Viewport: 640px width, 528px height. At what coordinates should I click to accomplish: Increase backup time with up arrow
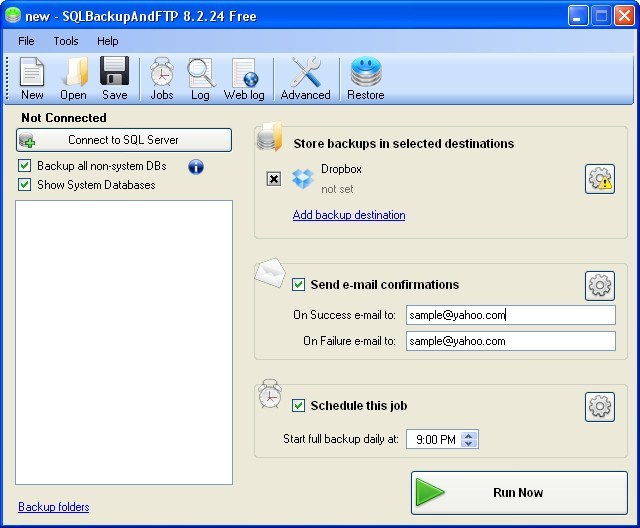tap(469, 435)
